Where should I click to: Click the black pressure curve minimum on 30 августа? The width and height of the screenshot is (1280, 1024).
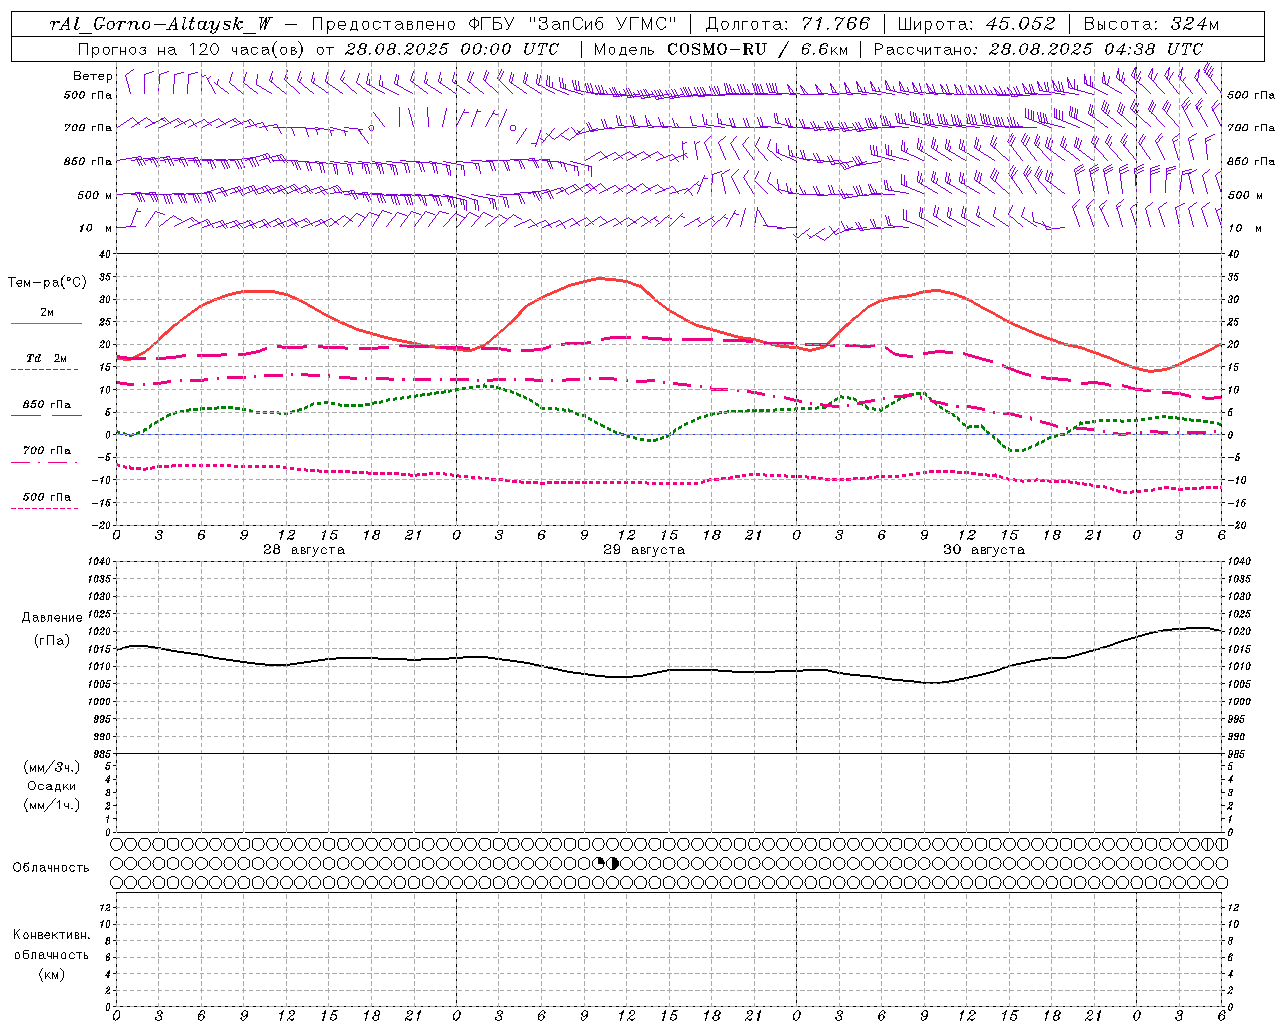933,683
